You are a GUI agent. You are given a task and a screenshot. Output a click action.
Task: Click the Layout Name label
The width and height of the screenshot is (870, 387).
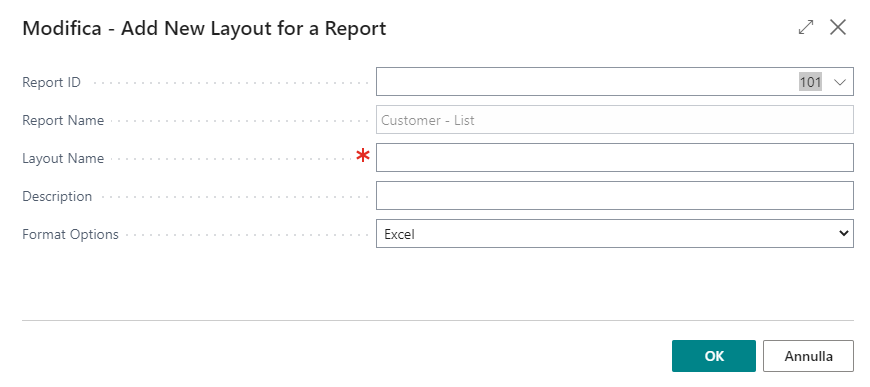[x=63, y=158]
